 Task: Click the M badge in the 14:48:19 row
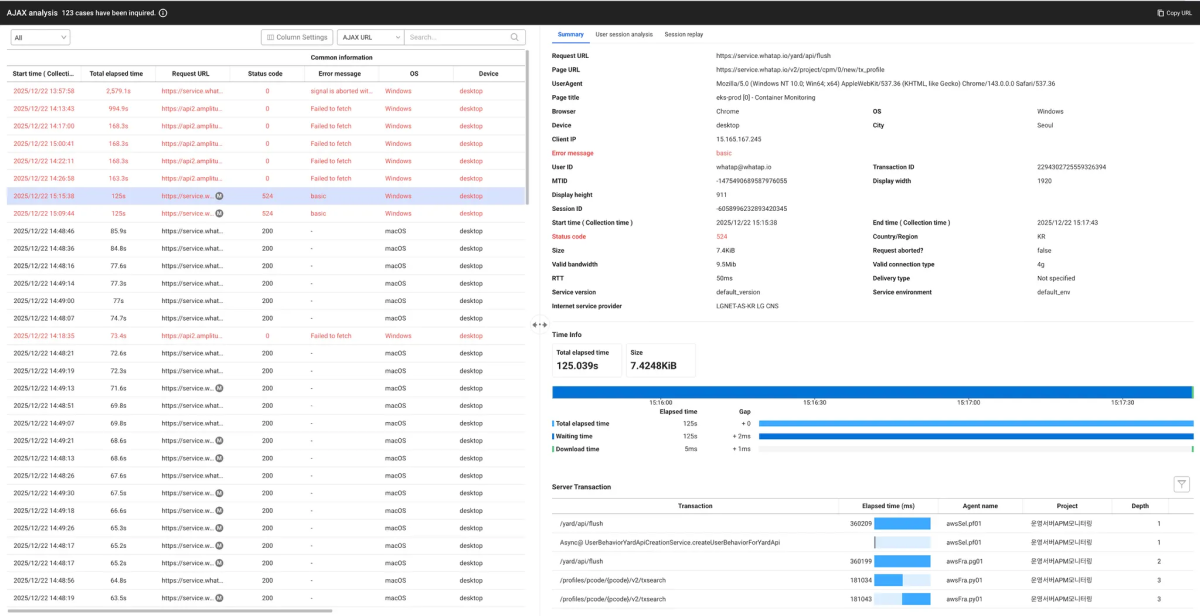pyautogui.click(x=219, y=598)
